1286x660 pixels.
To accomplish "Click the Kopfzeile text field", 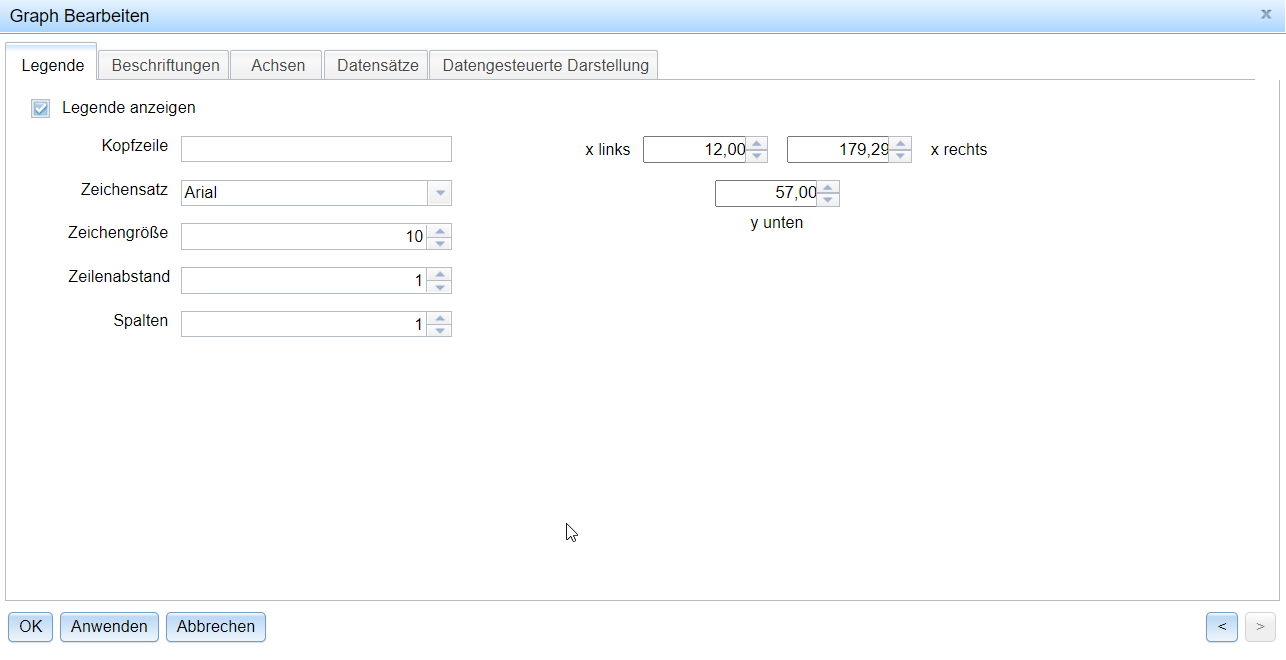I will point(316,149).
